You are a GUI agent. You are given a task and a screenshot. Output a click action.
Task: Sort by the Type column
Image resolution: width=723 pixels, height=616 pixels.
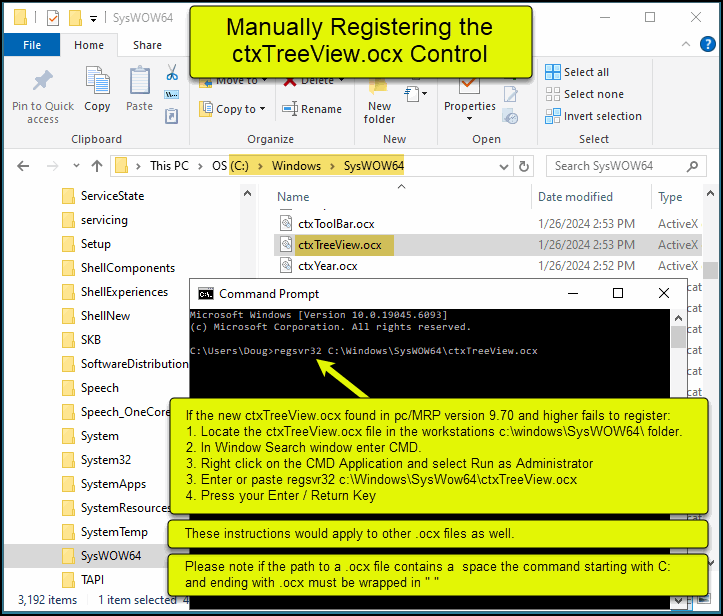(670, 197)
